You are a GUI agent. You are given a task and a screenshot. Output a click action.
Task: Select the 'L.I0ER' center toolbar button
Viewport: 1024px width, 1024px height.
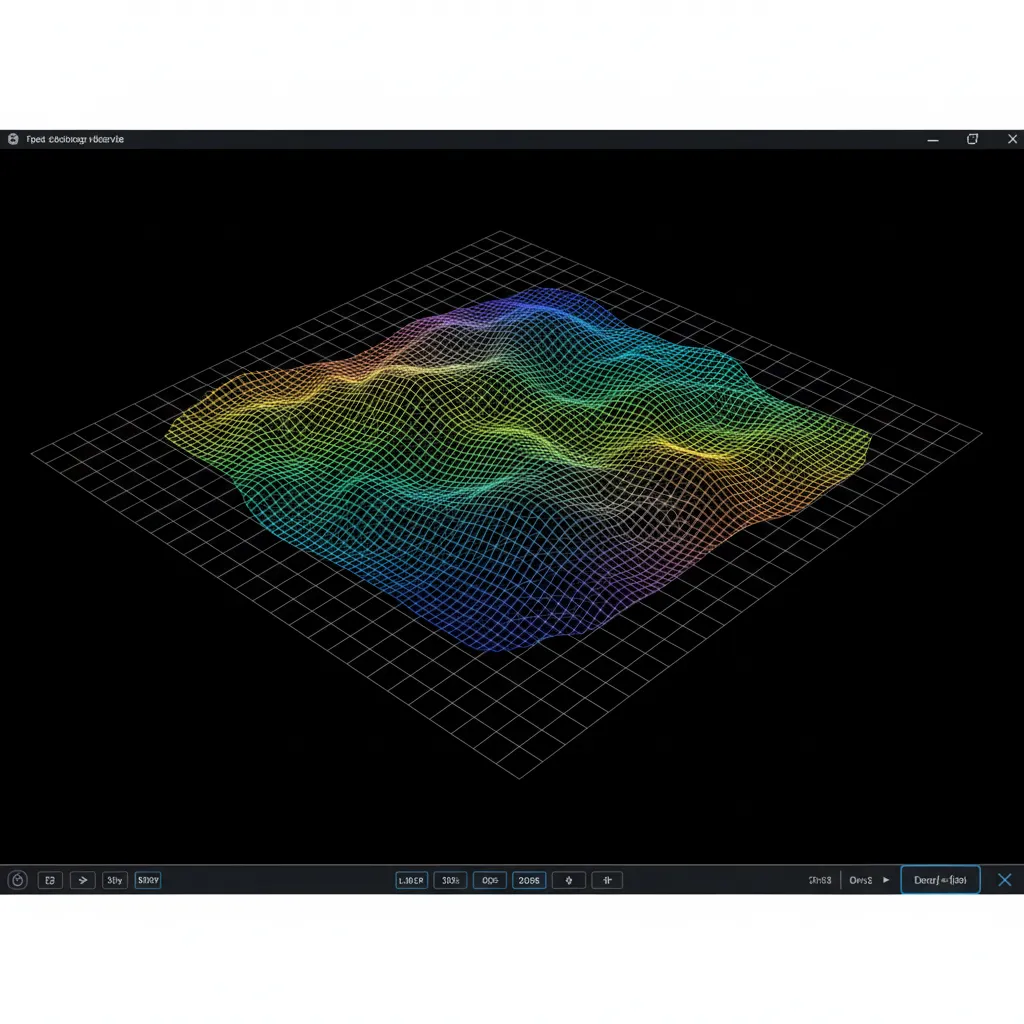[x=411, y=880]
